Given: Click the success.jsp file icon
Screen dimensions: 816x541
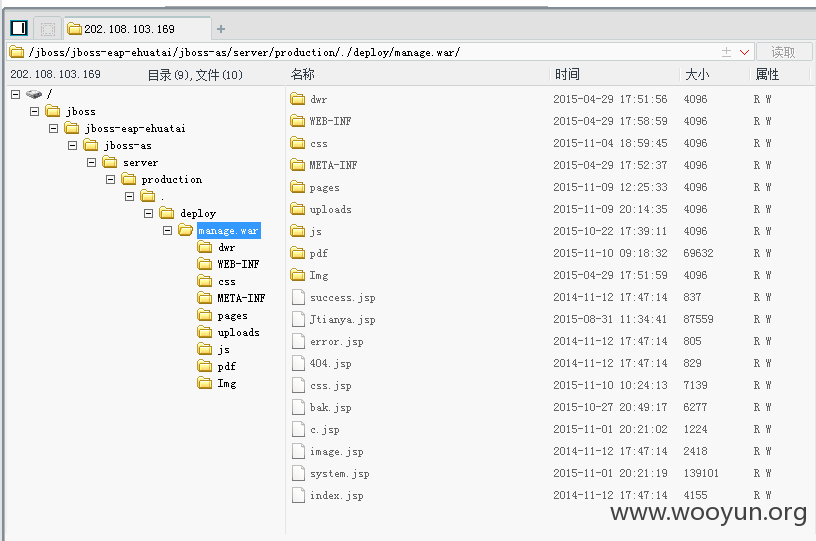Looking at the screenshot, I should tap(298, 297).
